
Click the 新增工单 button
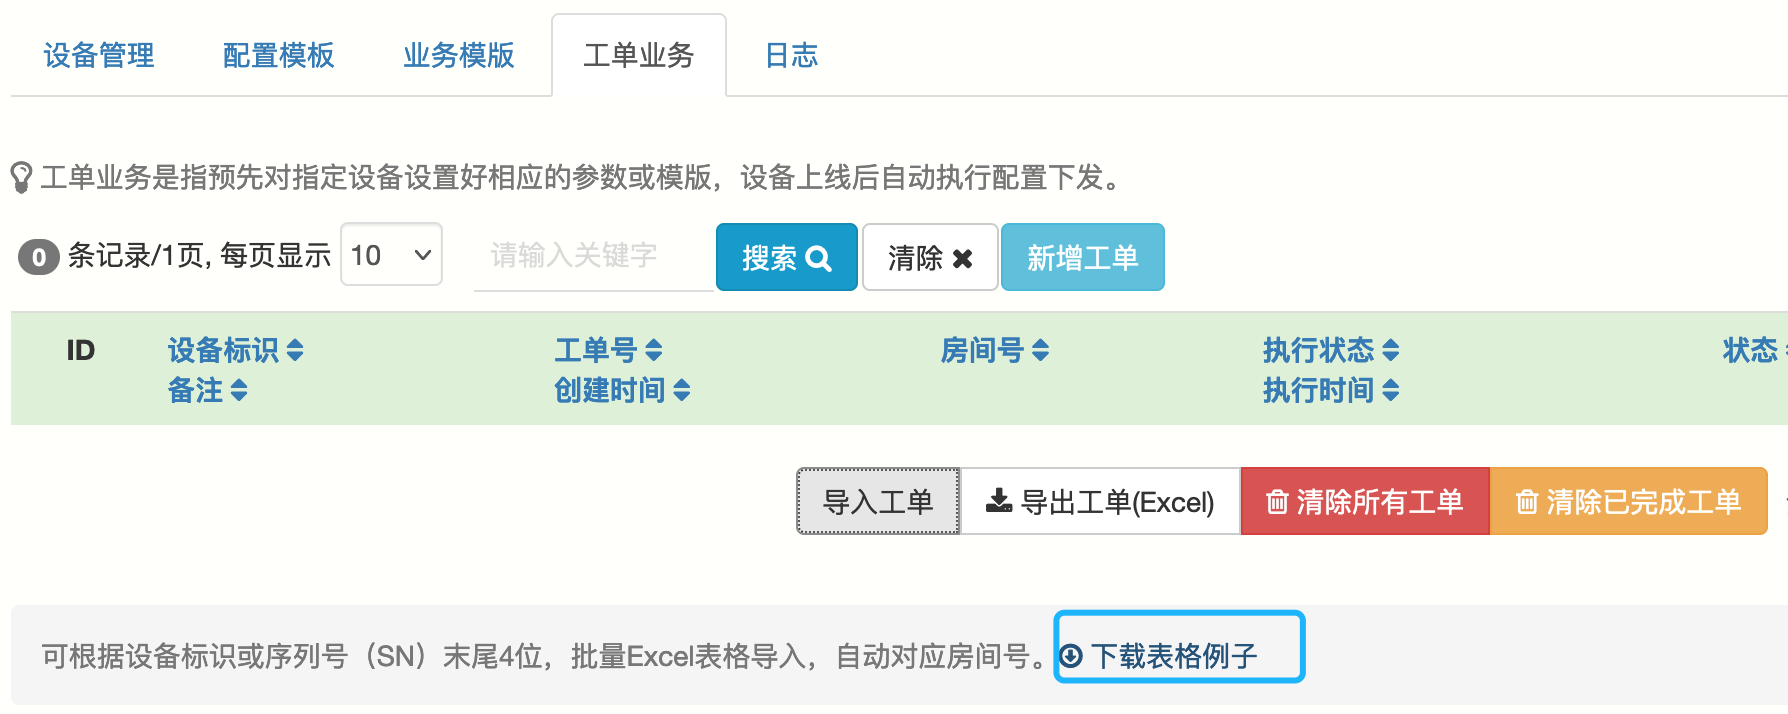1082,258
